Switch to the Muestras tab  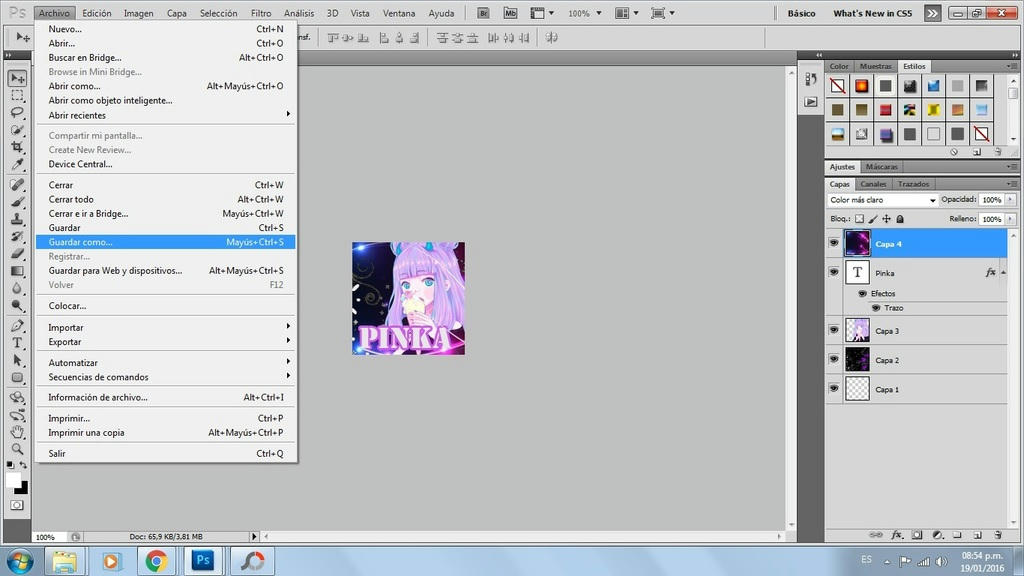point(875,66)
